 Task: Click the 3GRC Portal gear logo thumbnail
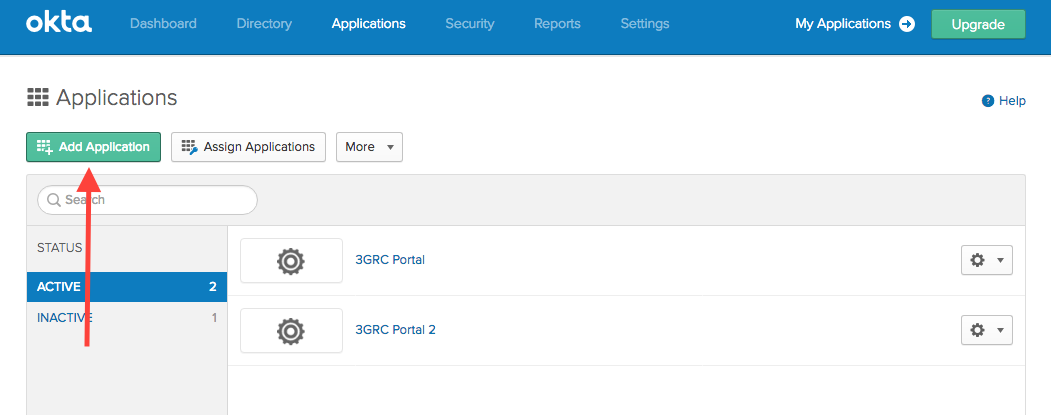coord(291,260)
